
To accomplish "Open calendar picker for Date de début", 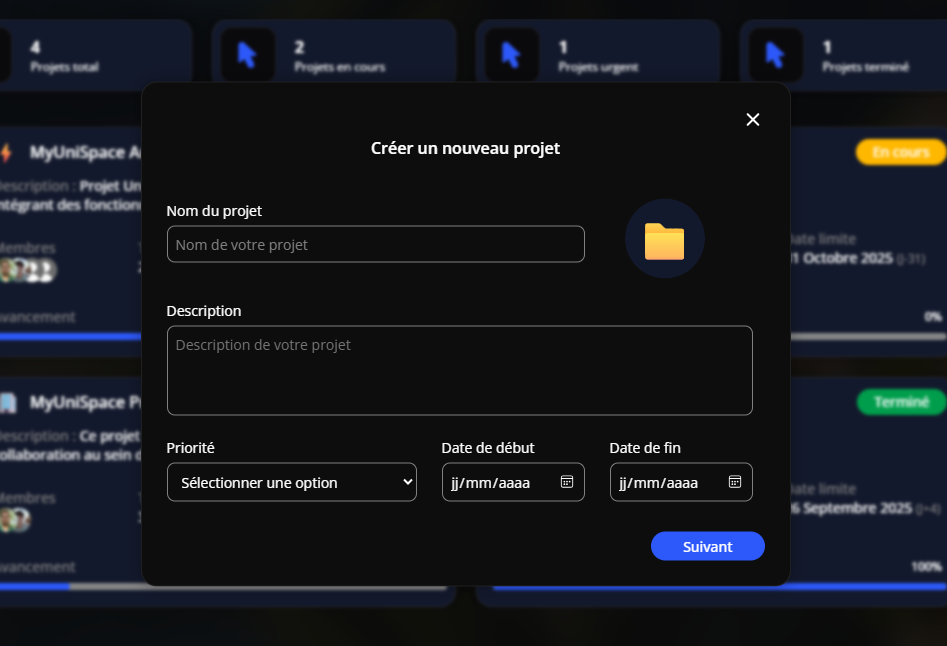I will point(566,482).
